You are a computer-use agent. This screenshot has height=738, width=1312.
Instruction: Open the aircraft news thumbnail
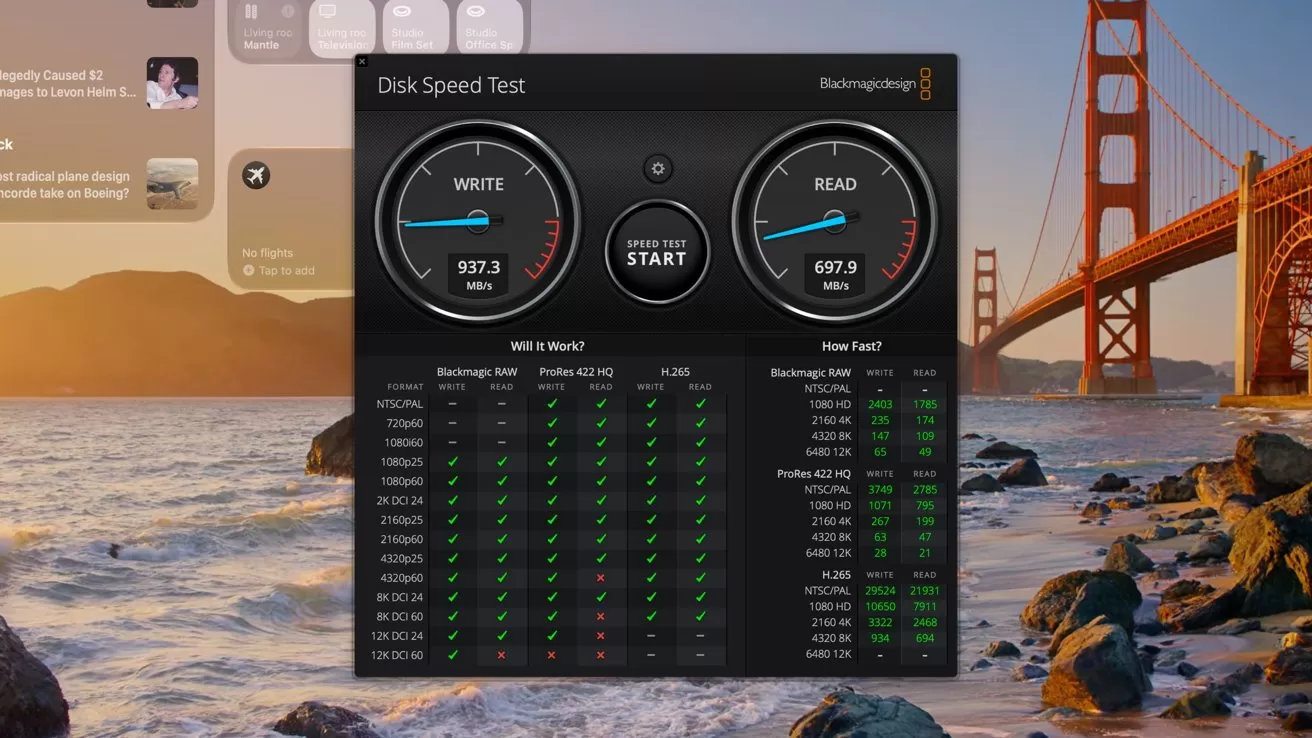[172, 184]
